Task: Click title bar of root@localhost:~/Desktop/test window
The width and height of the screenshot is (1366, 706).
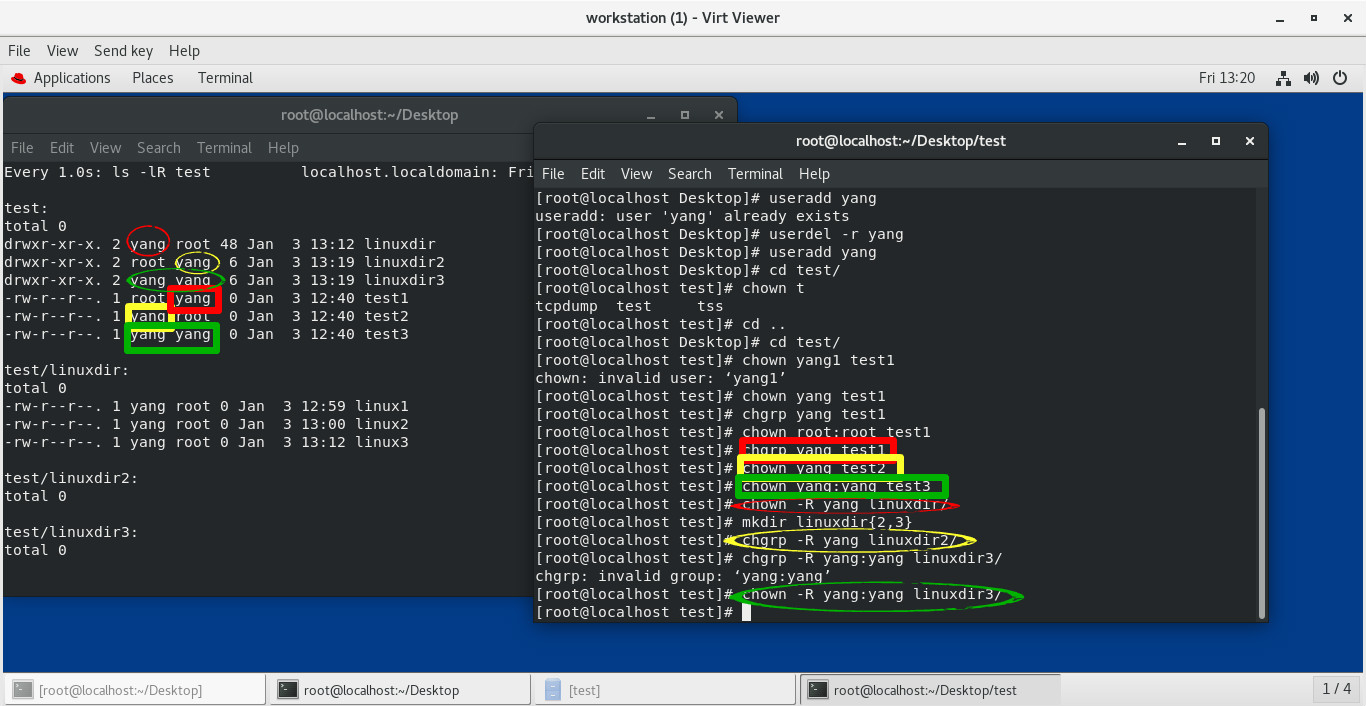Action: 900,141
